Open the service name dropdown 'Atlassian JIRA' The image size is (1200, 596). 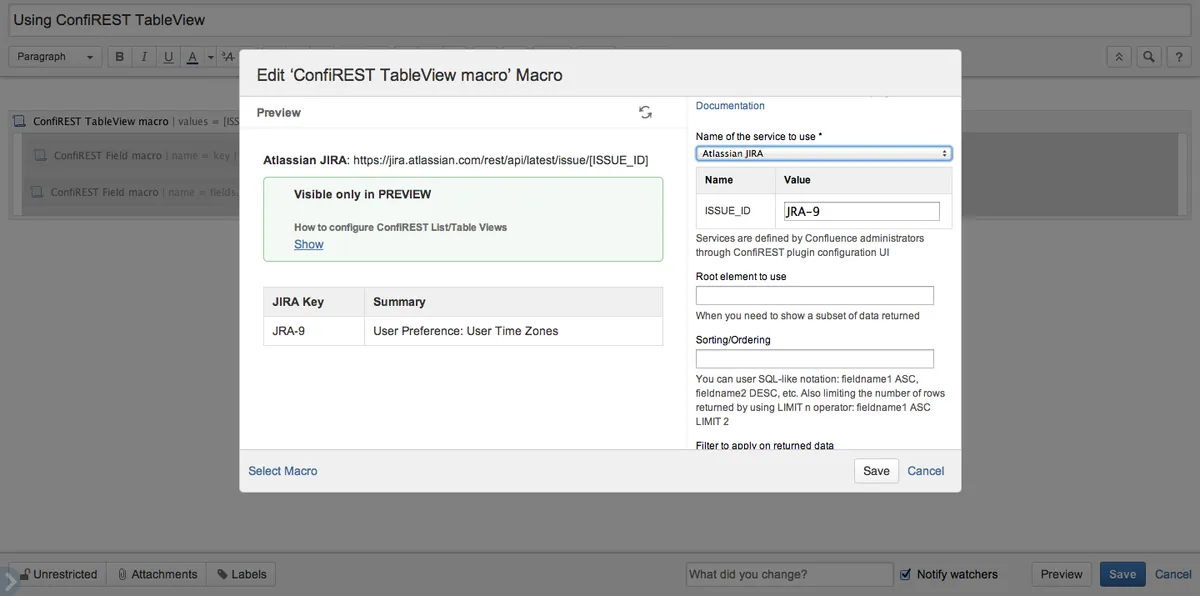tap(824, 154)
